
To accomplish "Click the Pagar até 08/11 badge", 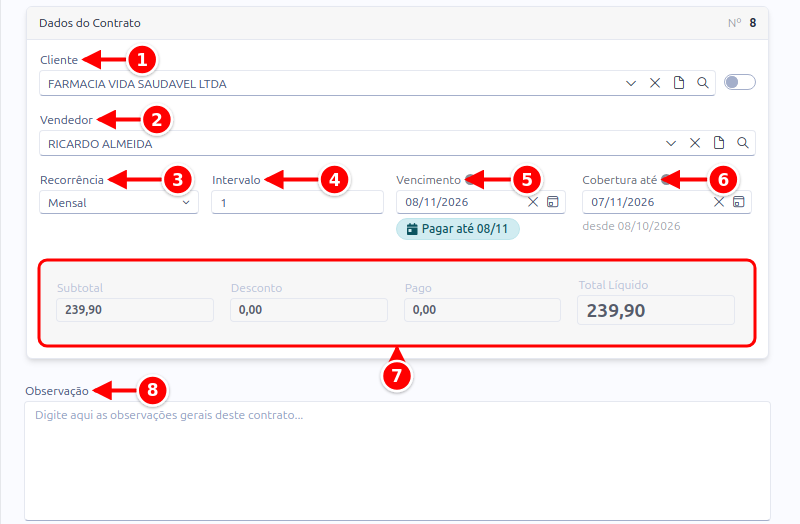I will point(458,229).
